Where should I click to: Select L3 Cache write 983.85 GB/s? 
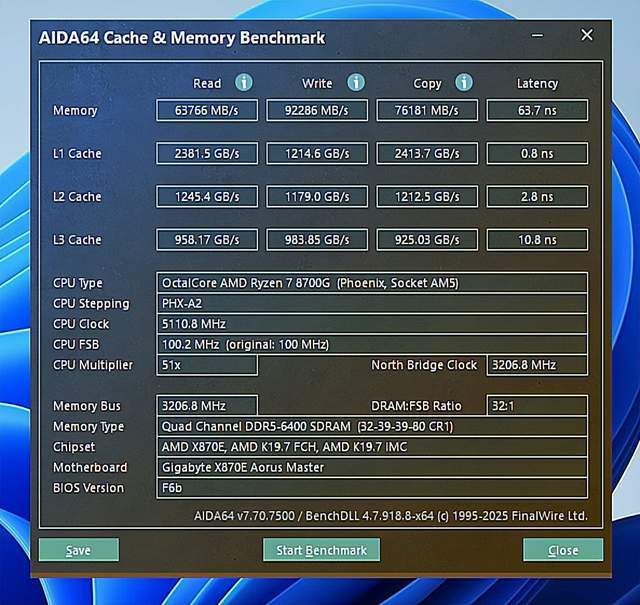point(317,240)
